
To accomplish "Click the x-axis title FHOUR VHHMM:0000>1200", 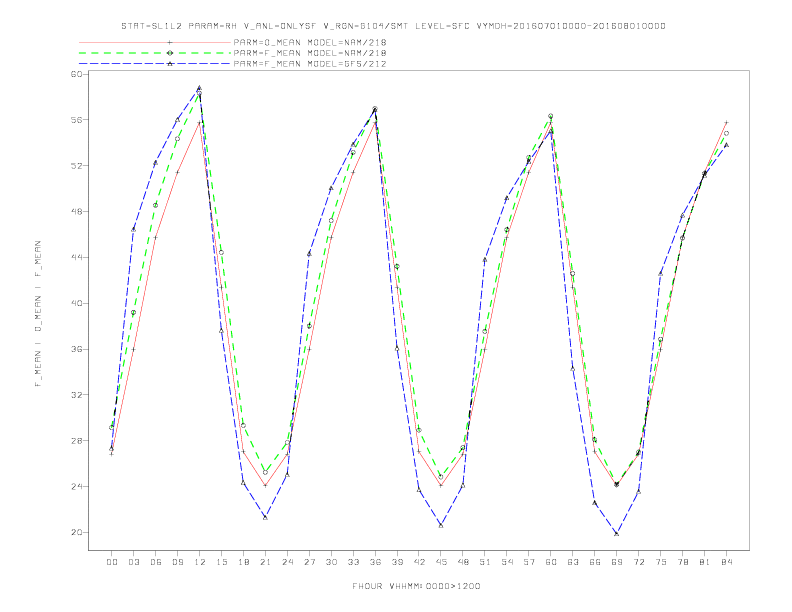I will click(x=416, y=586).
